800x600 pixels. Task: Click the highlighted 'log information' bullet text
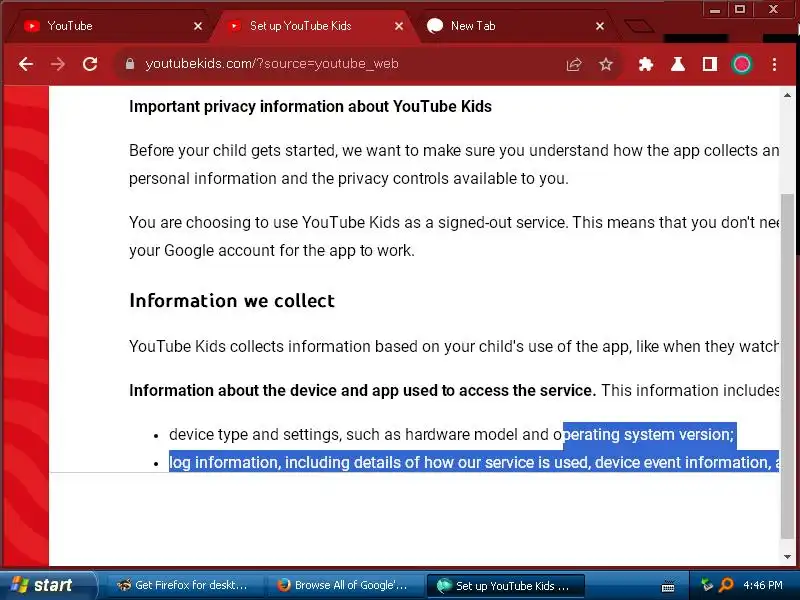474,462
